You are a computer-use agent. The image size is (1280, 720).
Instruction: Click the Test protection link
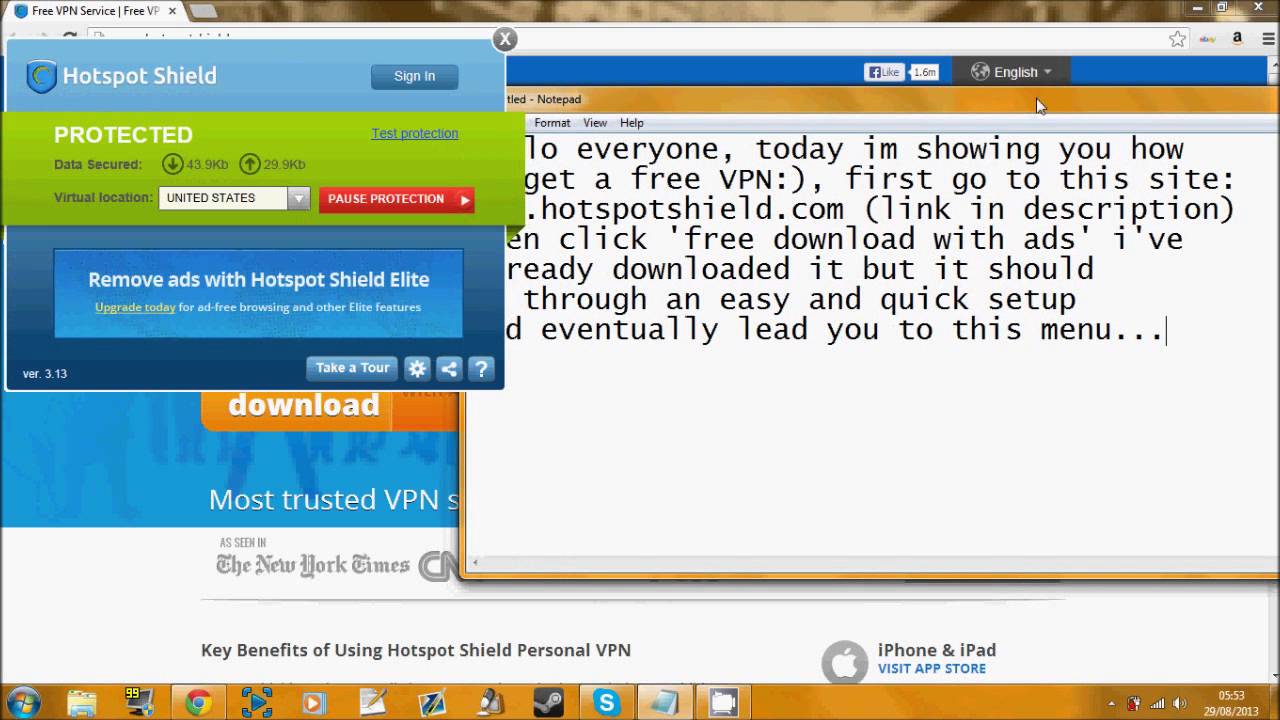click(x=415, y=133)
